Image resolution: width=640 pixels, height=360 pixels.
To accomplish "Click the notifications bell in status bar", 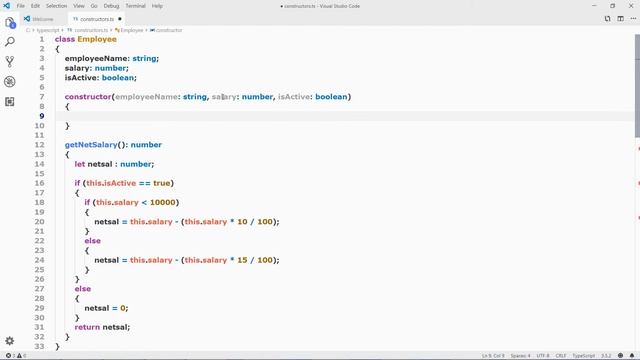I will click(632, 356).
